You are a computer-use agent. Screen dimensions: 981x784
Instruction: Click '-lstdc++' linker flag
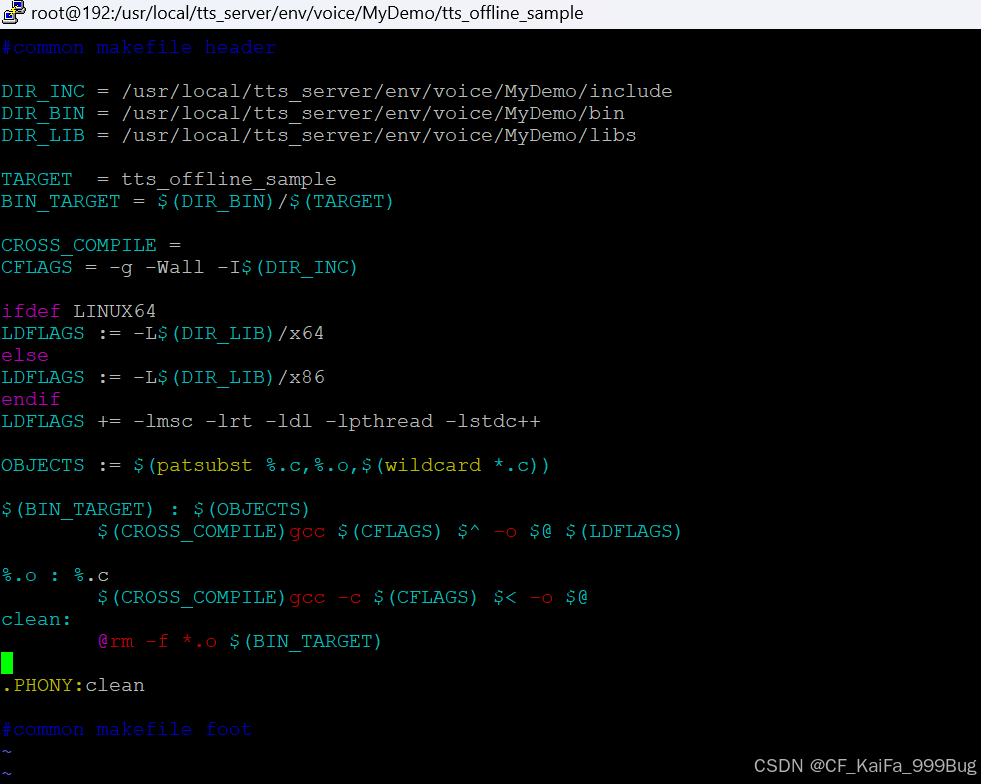tap(492, 422)
